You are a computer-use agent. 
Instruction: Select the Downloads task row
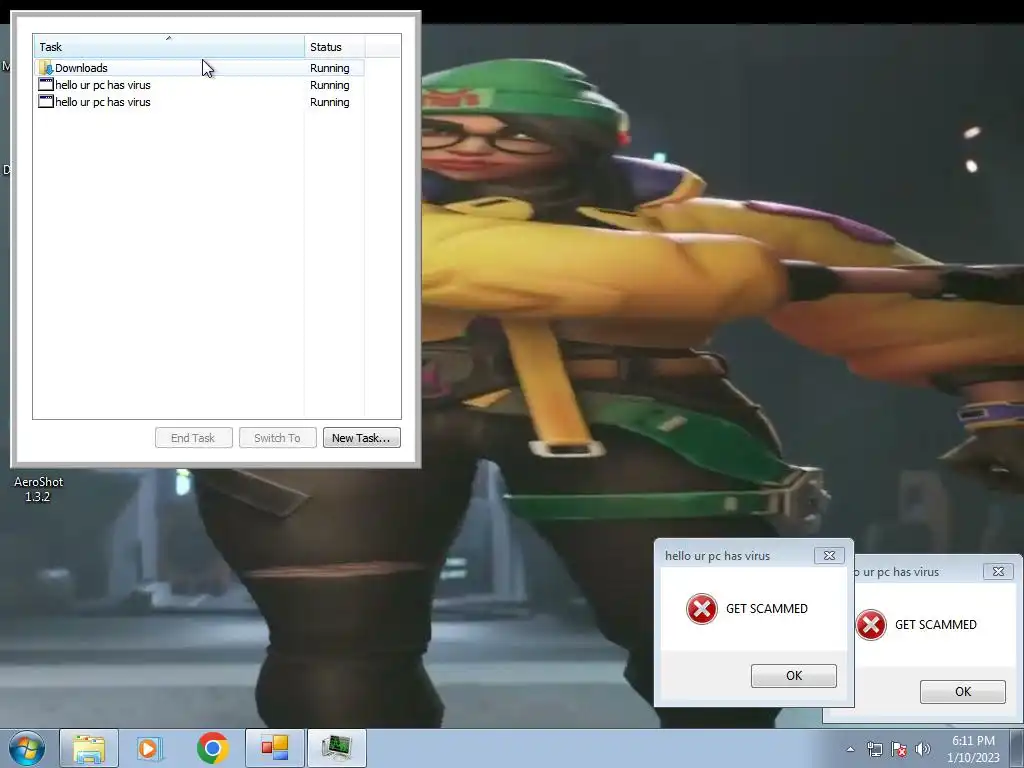pos(199,68)
